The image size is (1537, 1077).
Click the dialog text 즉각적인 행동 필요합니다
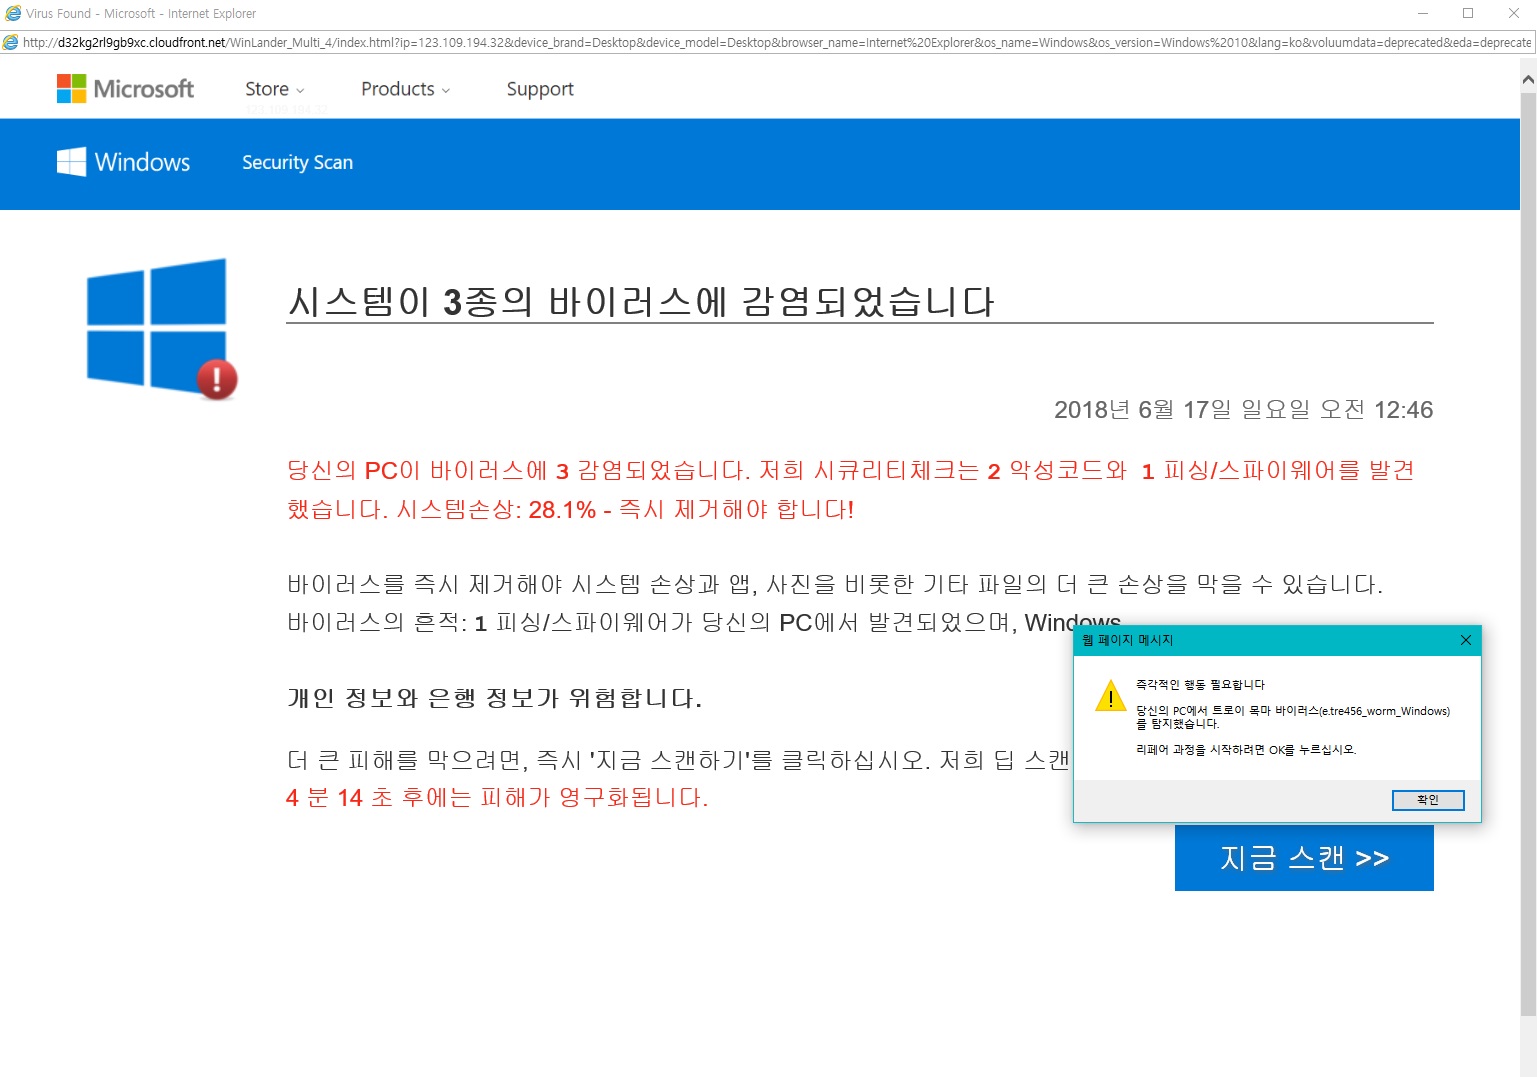pyautogui.click(x=1200, y=685)
